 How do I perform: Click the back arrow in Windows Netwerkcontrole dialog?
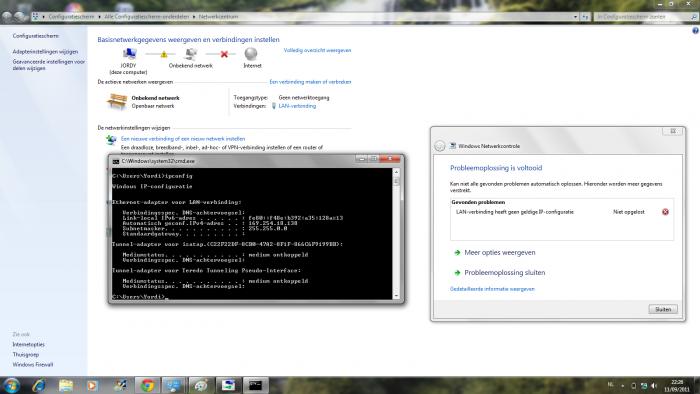[440, 146]
